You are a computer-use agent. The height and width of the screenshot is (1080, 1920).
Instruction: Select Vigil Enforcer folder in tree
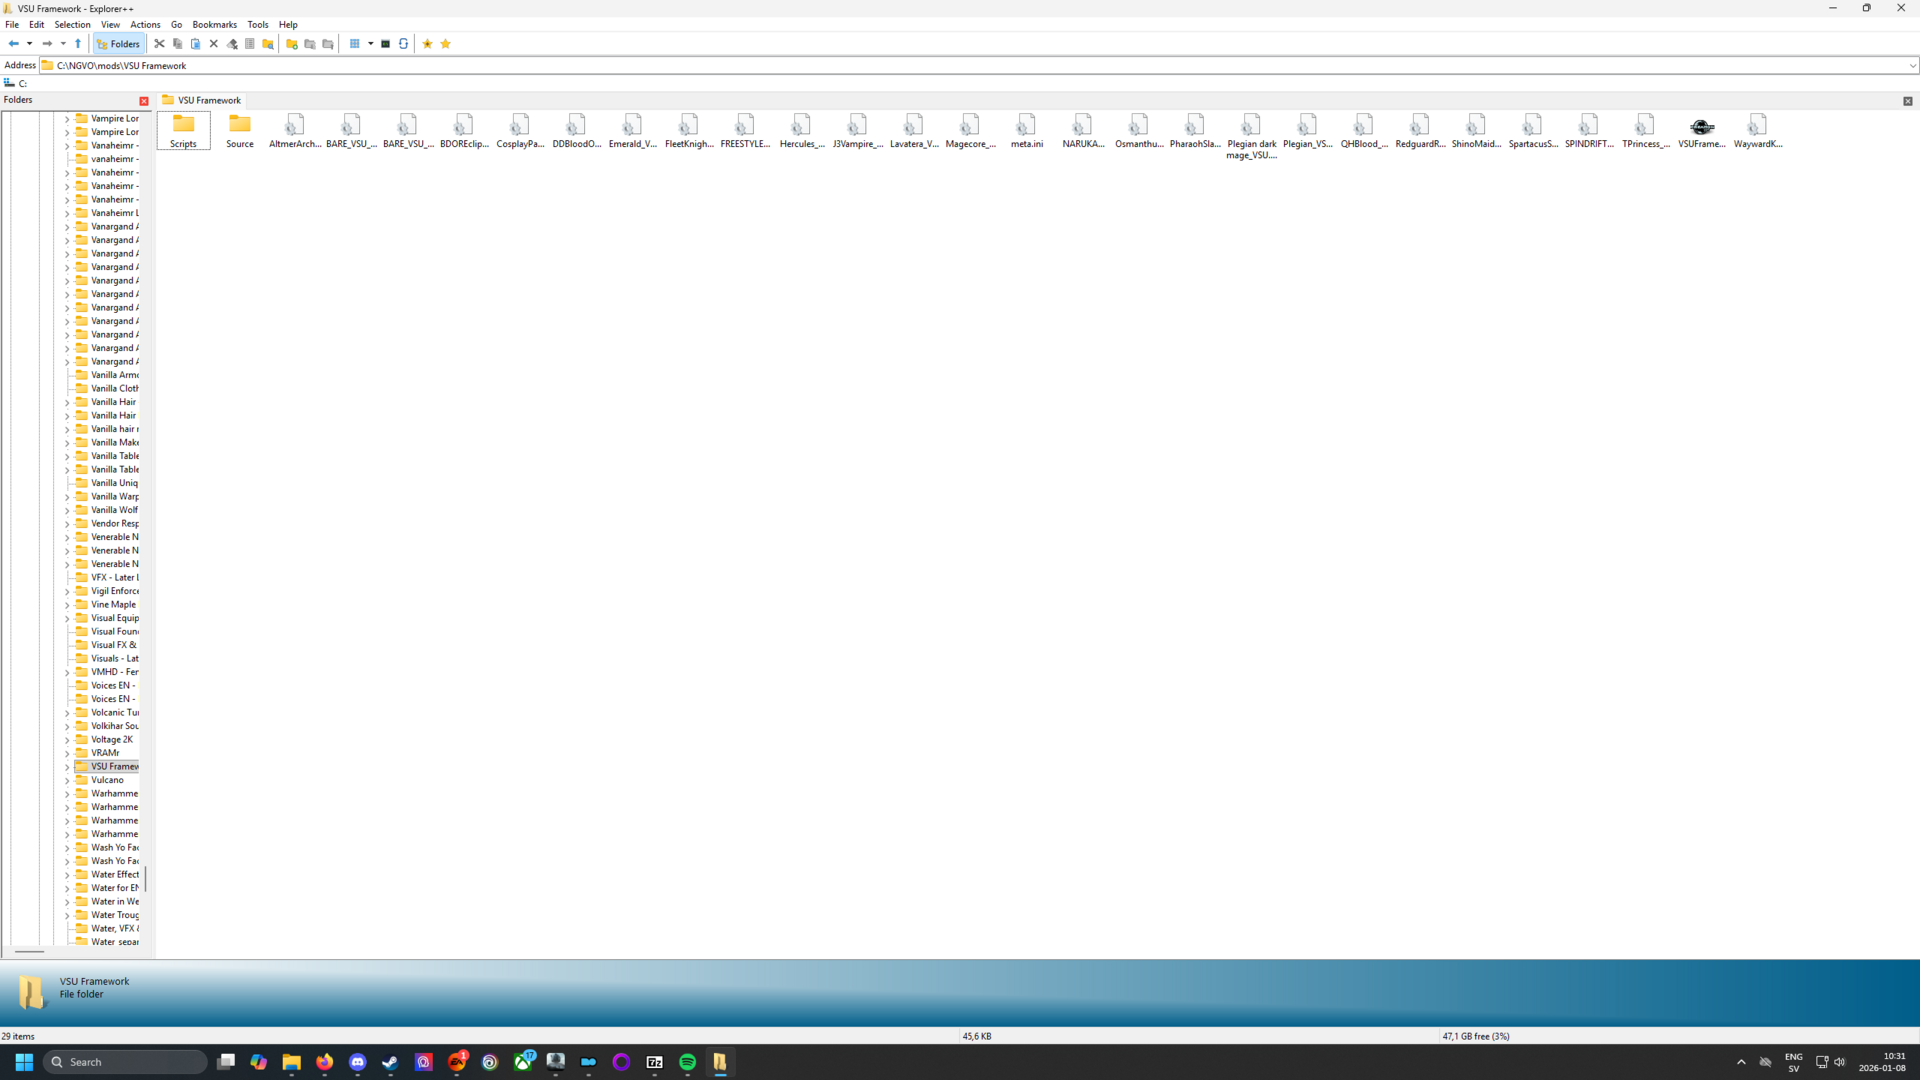[x=107, y=591]
